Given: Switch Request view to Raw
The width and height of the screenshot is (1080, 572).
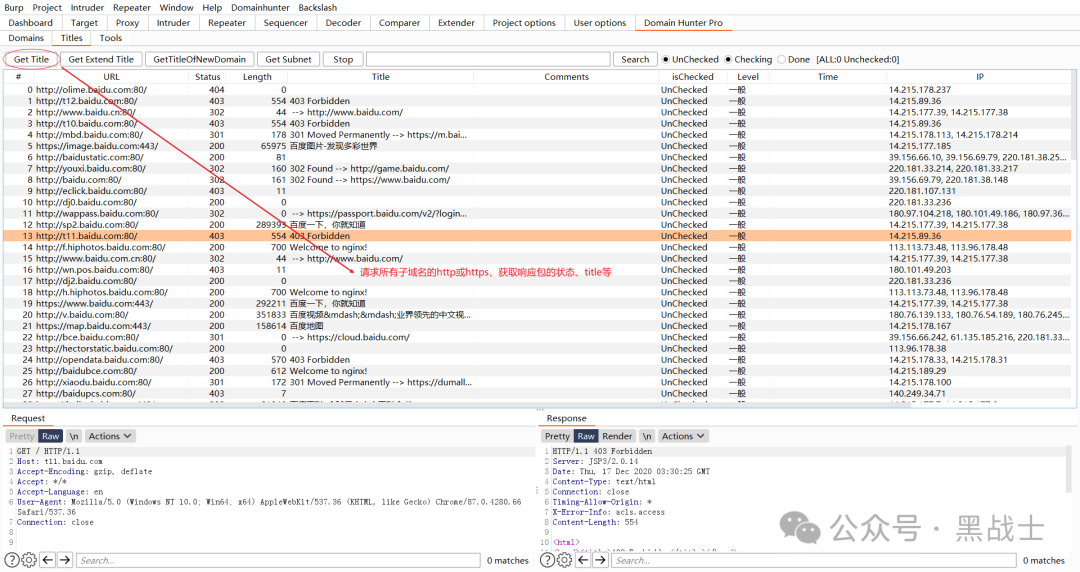Looking at the screenshot, I should [51, 436].
